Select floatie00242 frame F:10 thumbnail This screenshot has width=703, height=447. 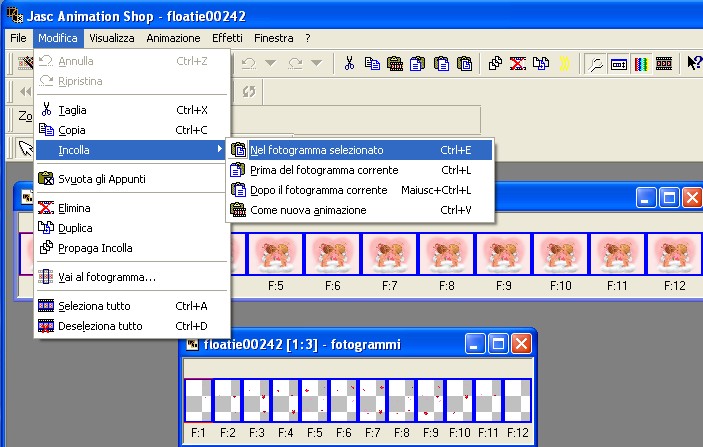[x=460, y=400]
